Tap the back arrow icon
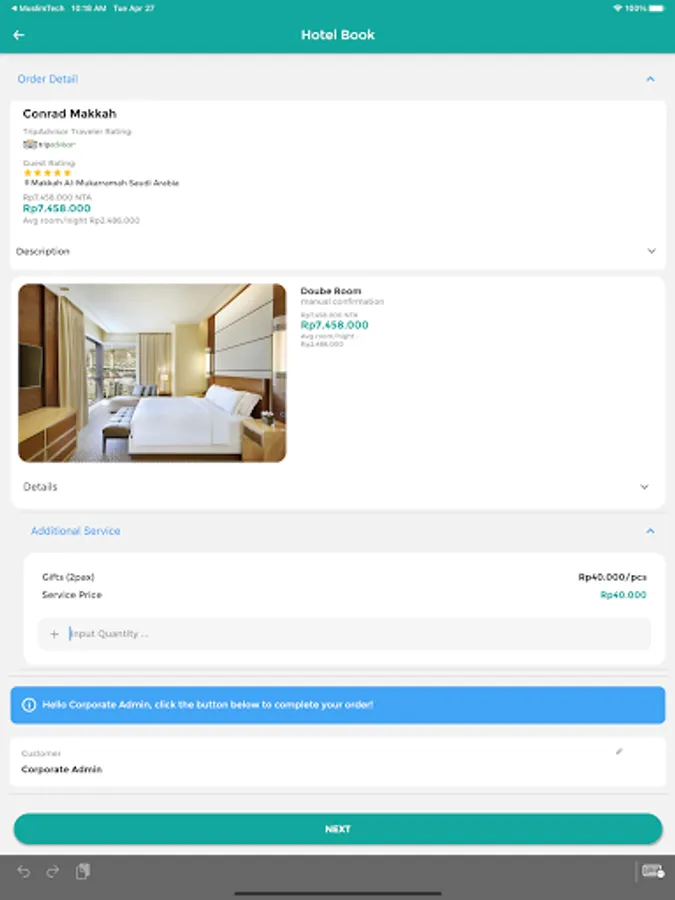Image resolution: width=675 pixels, height=900 pixels. click(18, 35)
